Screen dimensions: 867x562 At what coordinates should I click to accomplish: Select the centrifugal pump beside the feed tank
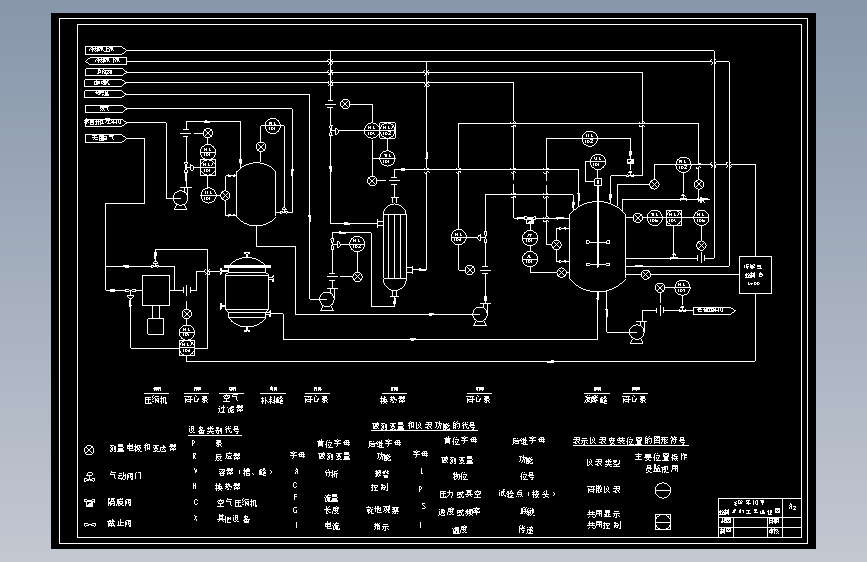tap(180, 198)
